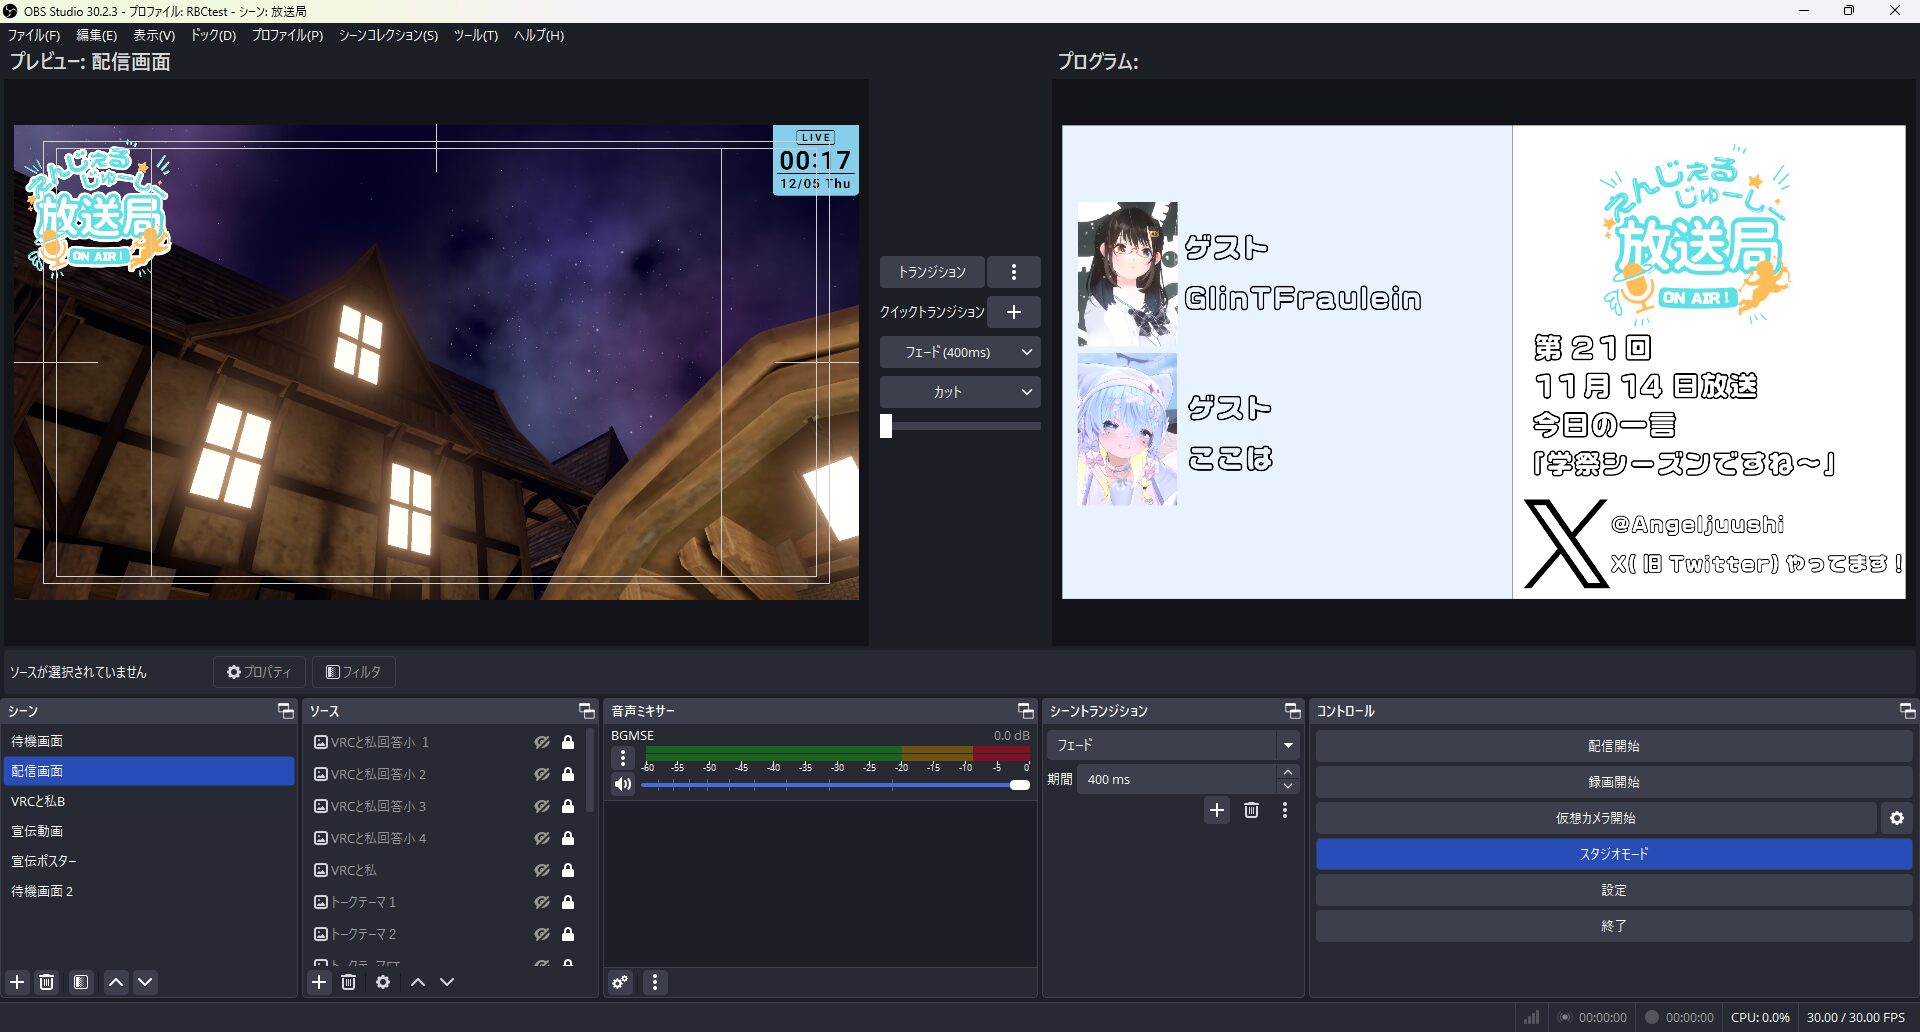Image resolution: width=1920 pixels, height=1032 pixels.
Task: Open 表示(V) menu
Action: [x=154, y=35]
